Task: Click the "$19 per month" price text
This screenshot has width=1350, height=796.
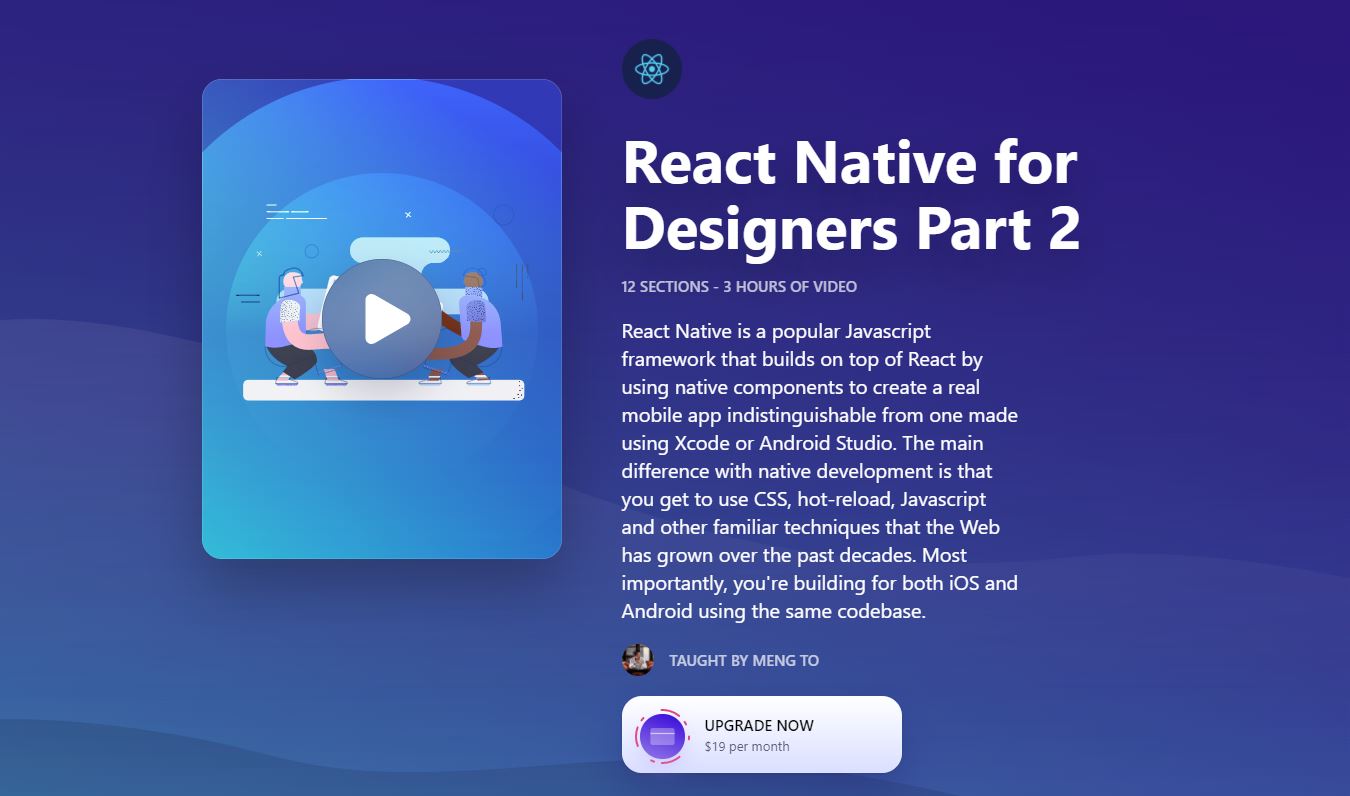Action: point(747,747)
